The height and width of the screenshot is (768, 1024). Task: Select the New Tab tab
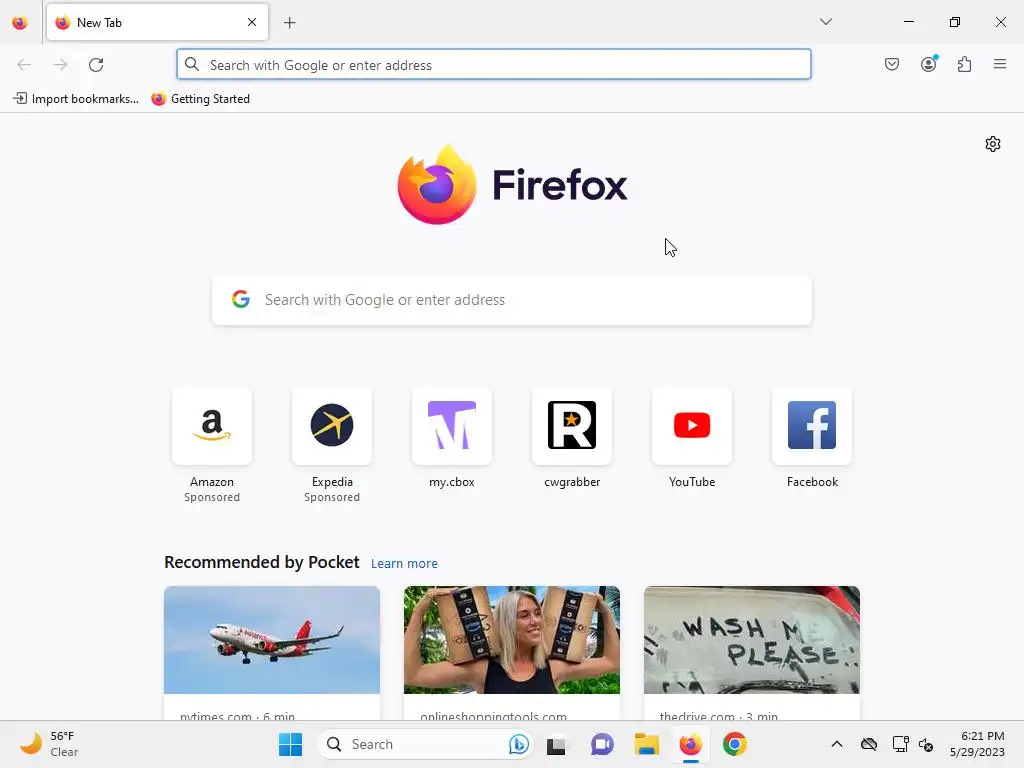click(157, 22)
